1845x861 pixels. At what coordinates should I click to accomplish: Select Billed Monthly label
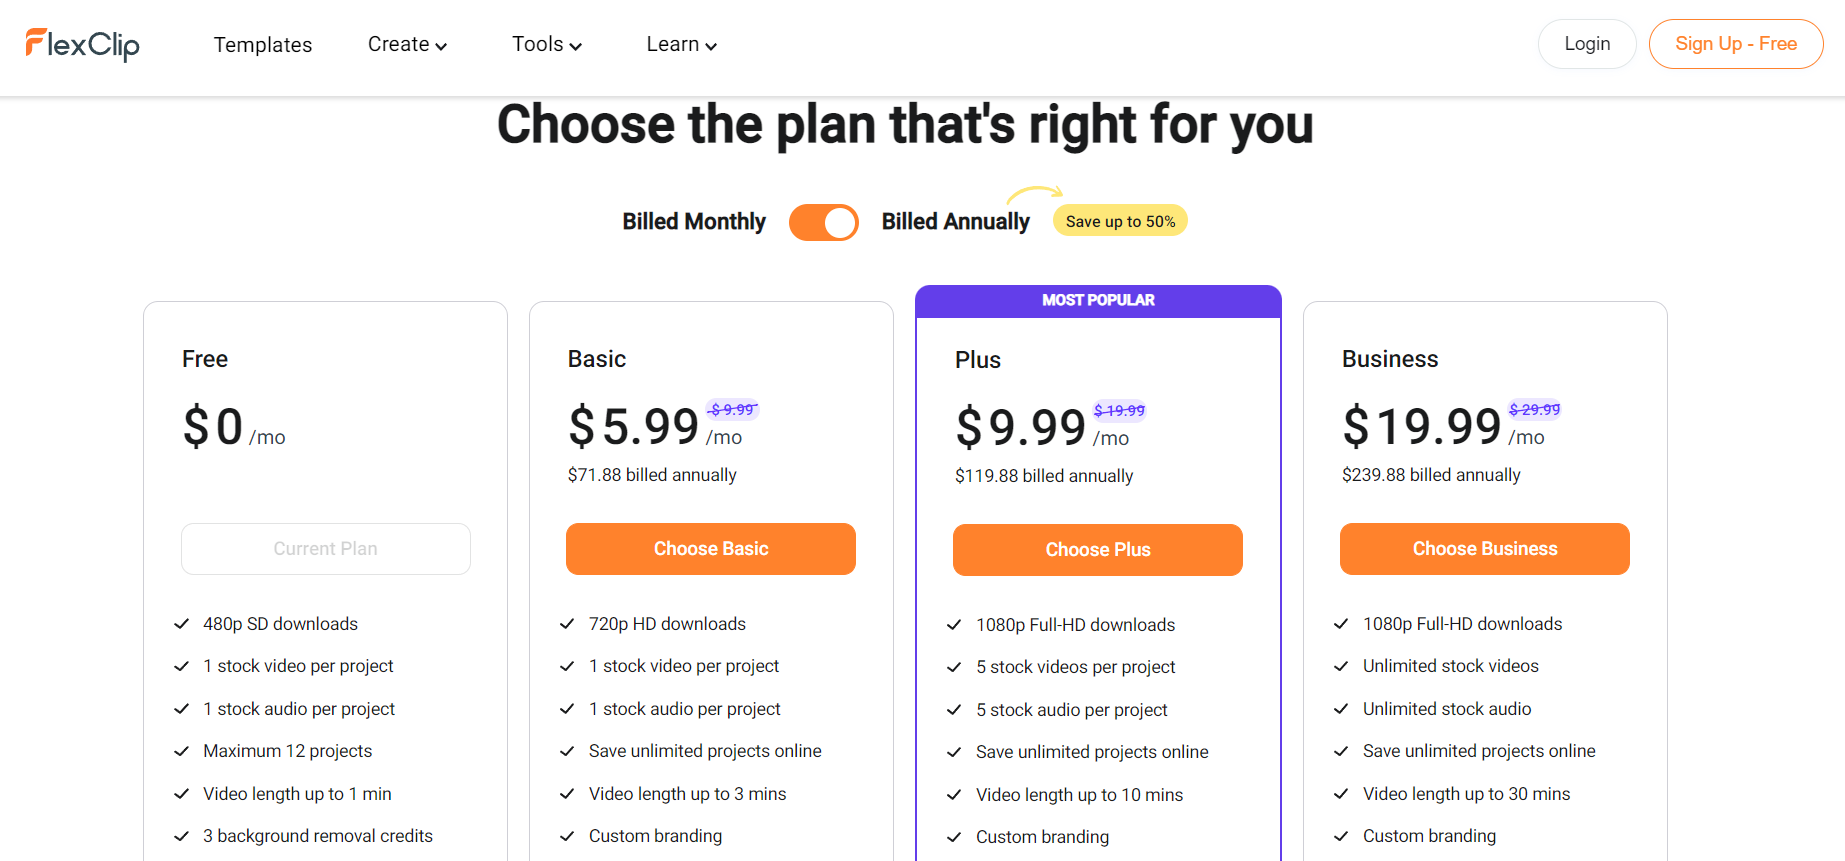click(x=694, y=222)
